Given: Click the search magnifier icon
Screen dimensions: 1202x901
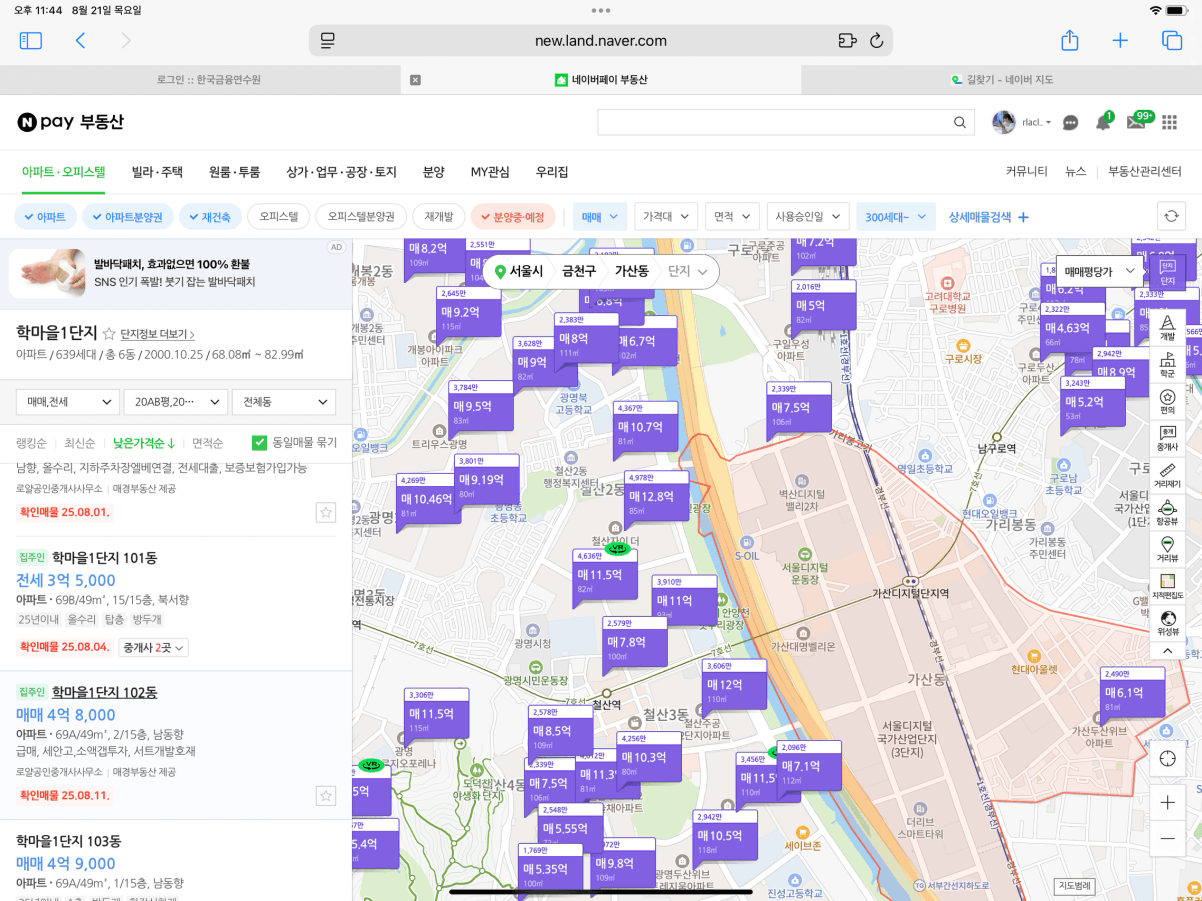Looking at the screenshot, I should [x=960, y=122].
